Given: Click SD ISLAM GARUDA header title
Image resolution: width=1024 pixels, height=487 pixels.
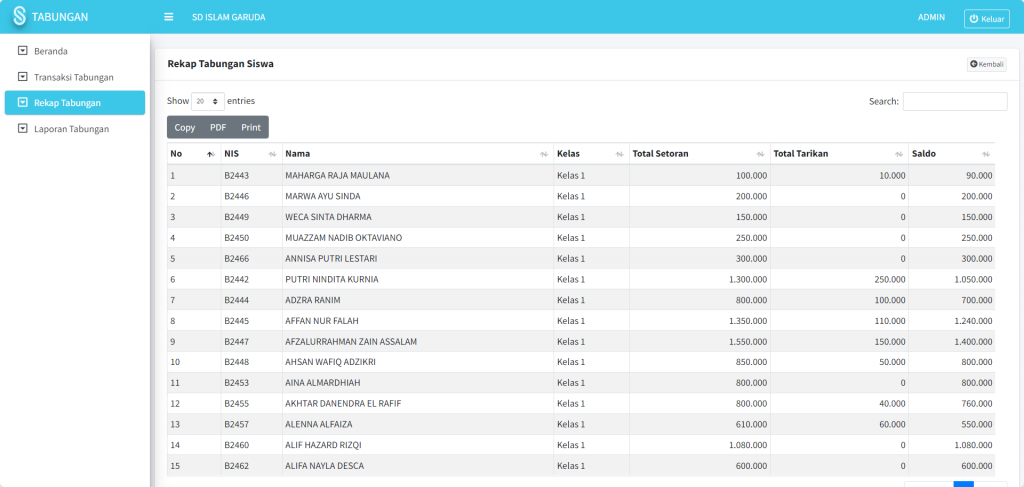Looking at the screenshot, I should [229, 18].
